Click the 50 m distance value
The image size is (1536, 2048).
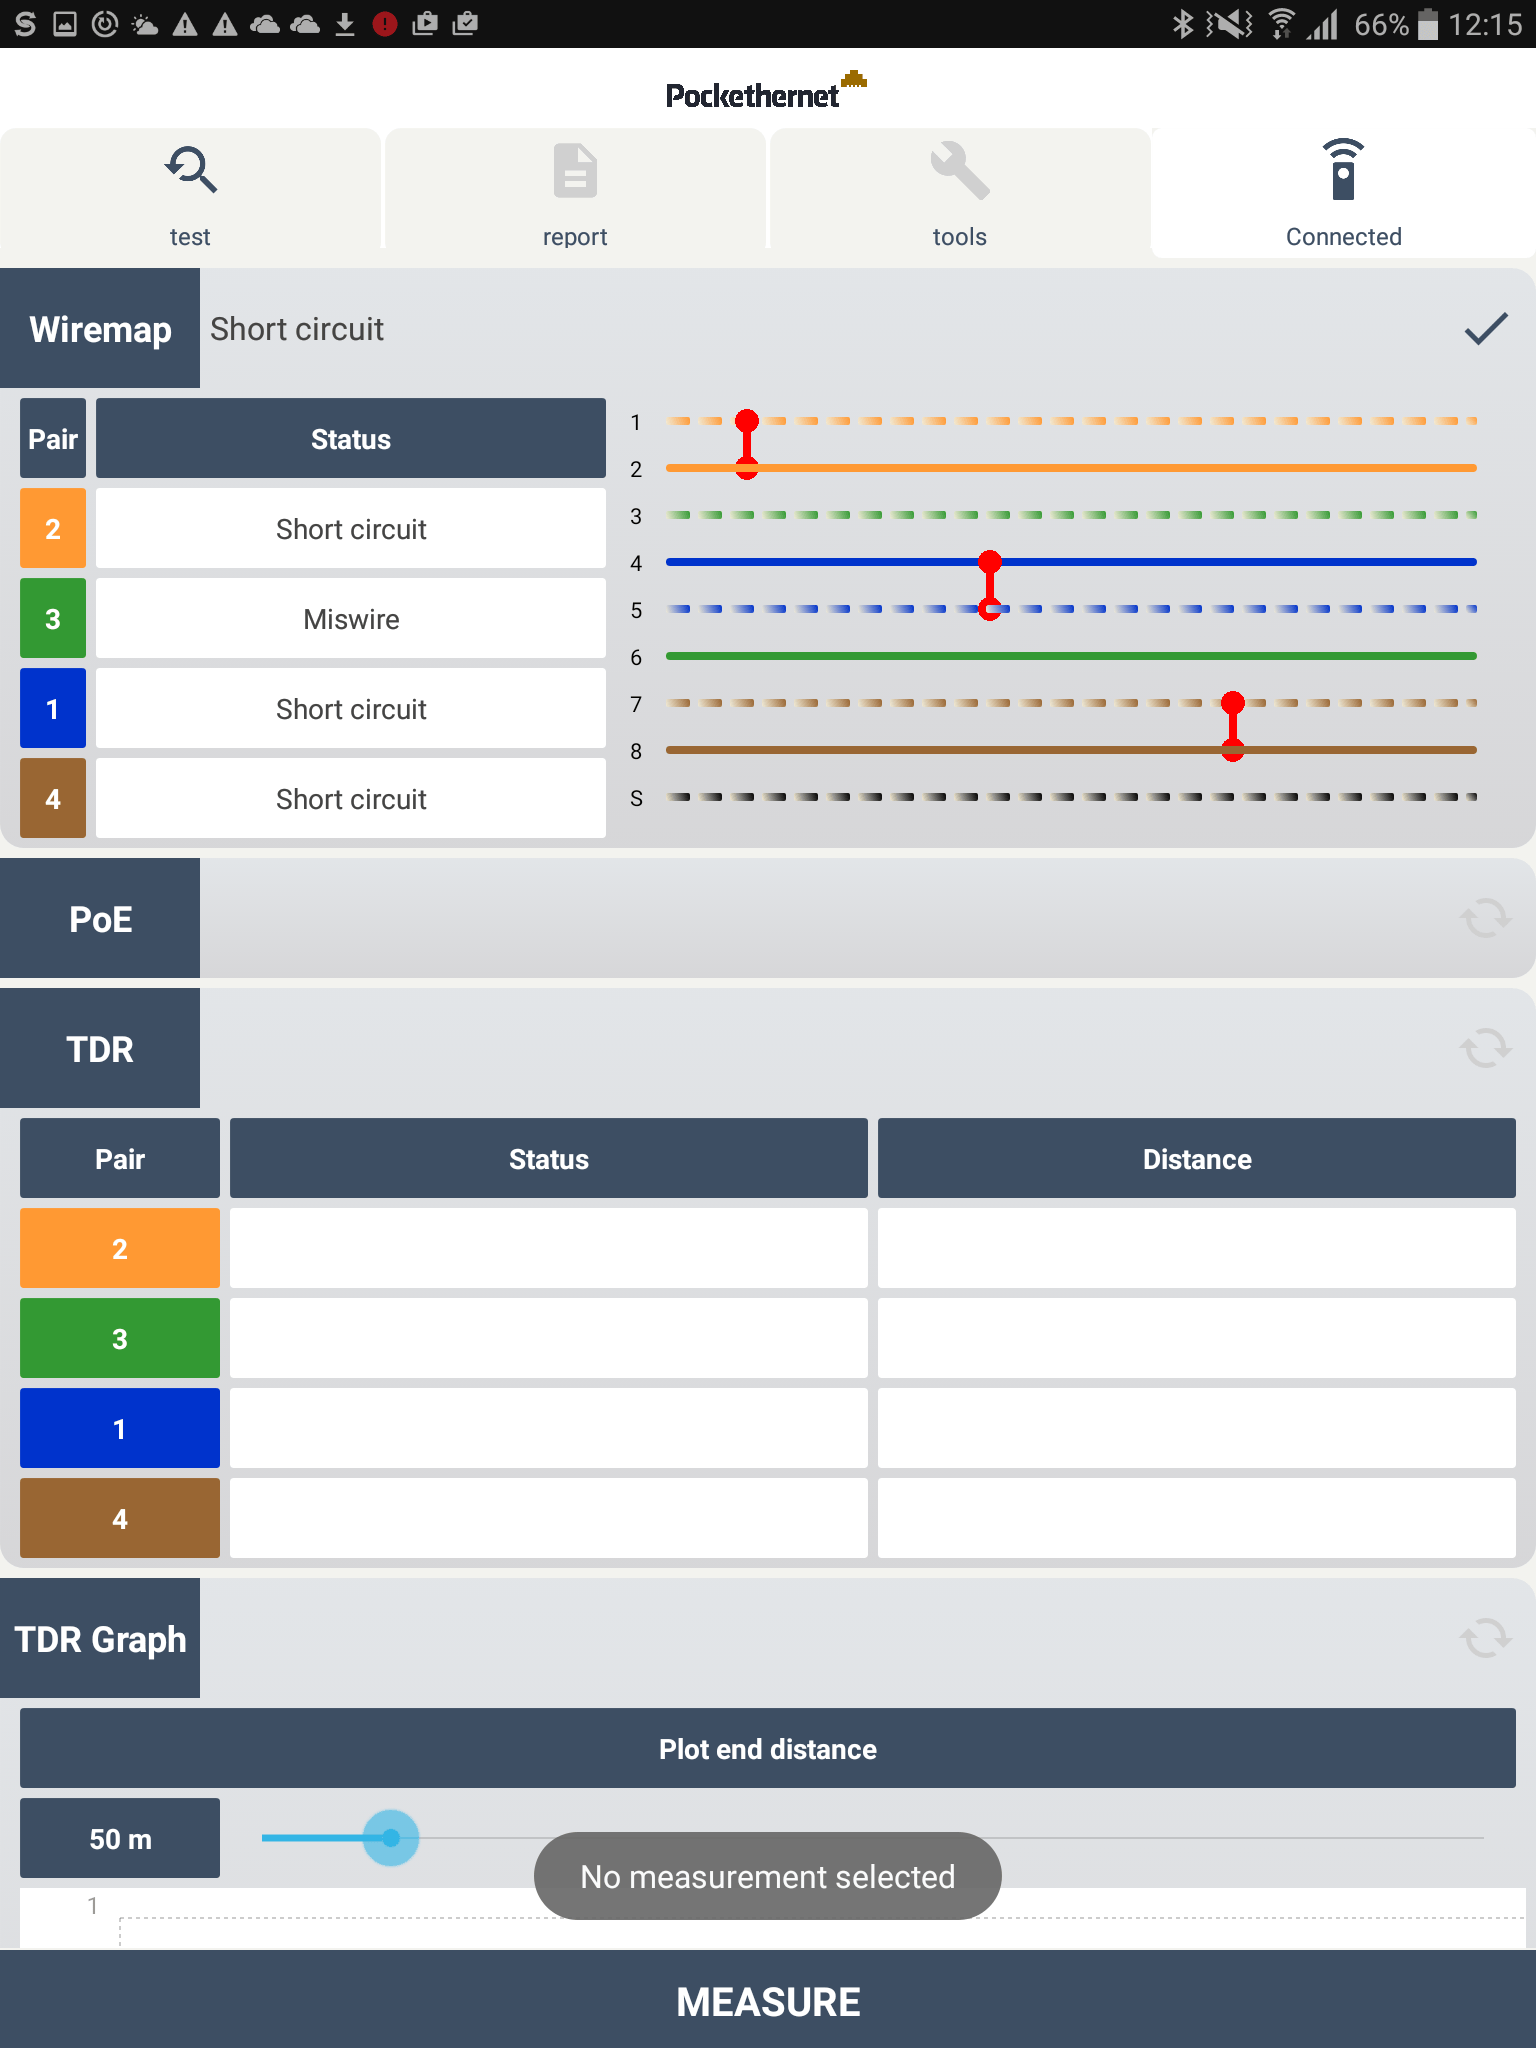[120, 1838]
